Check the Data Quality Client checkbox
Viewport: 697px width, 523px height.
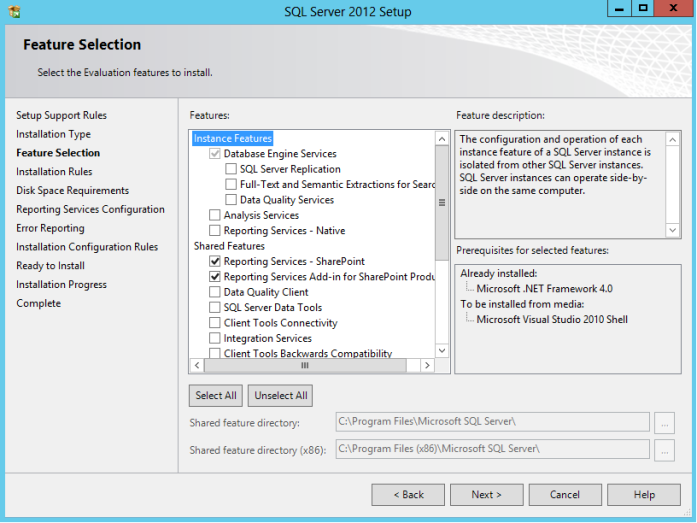(x=215, y=292)
